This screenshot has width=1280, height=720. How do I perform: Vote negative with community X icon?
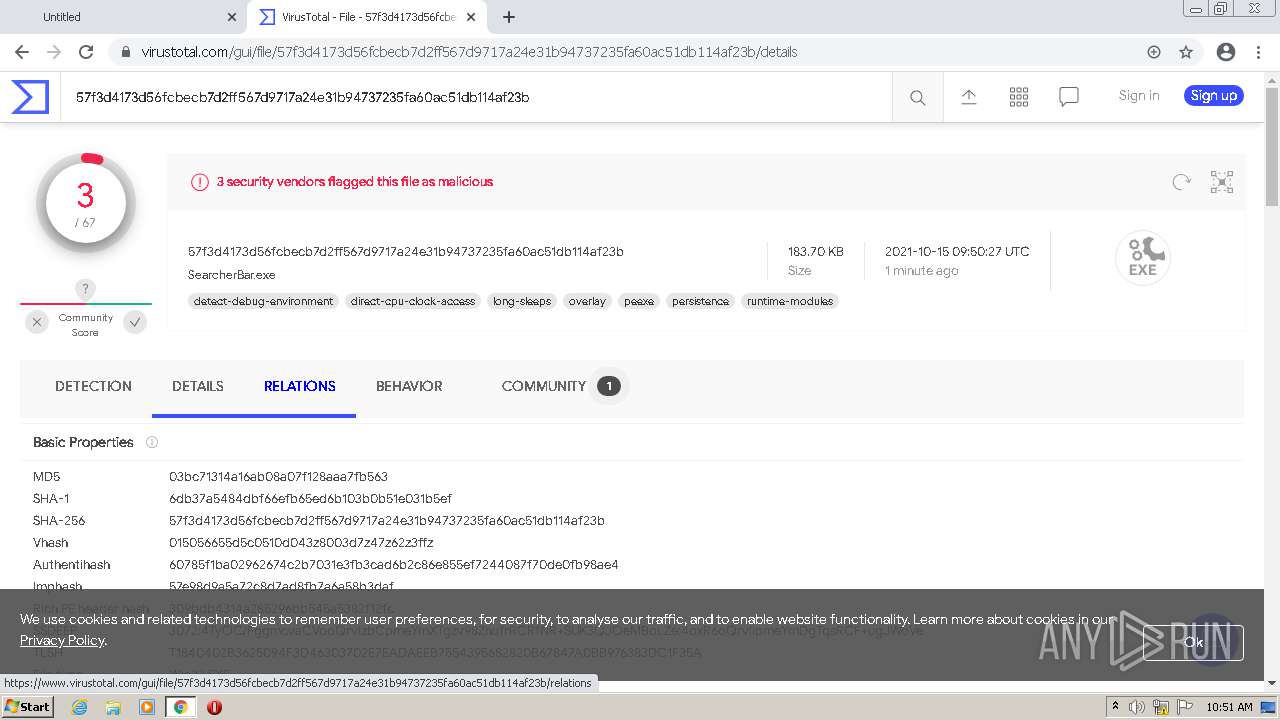pyautogui.click(x=37, y=322)
